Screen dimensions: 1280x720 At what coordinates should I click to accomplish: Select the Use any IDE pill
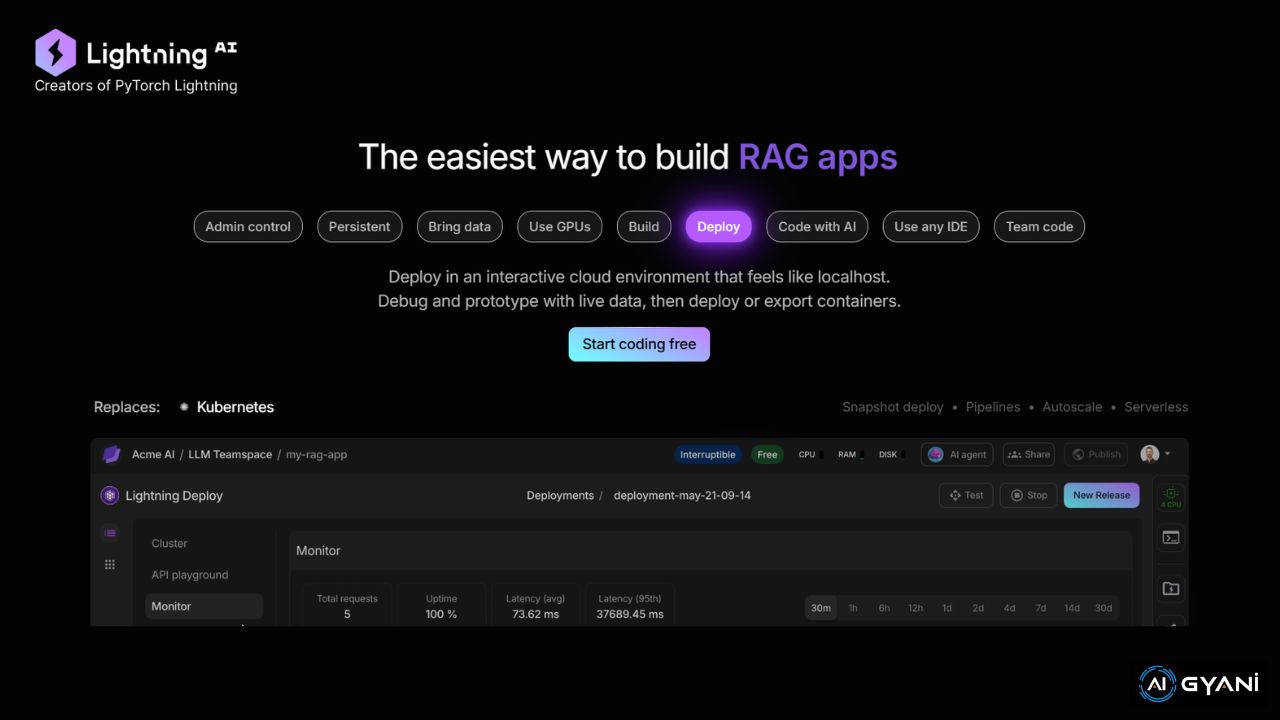931,226
